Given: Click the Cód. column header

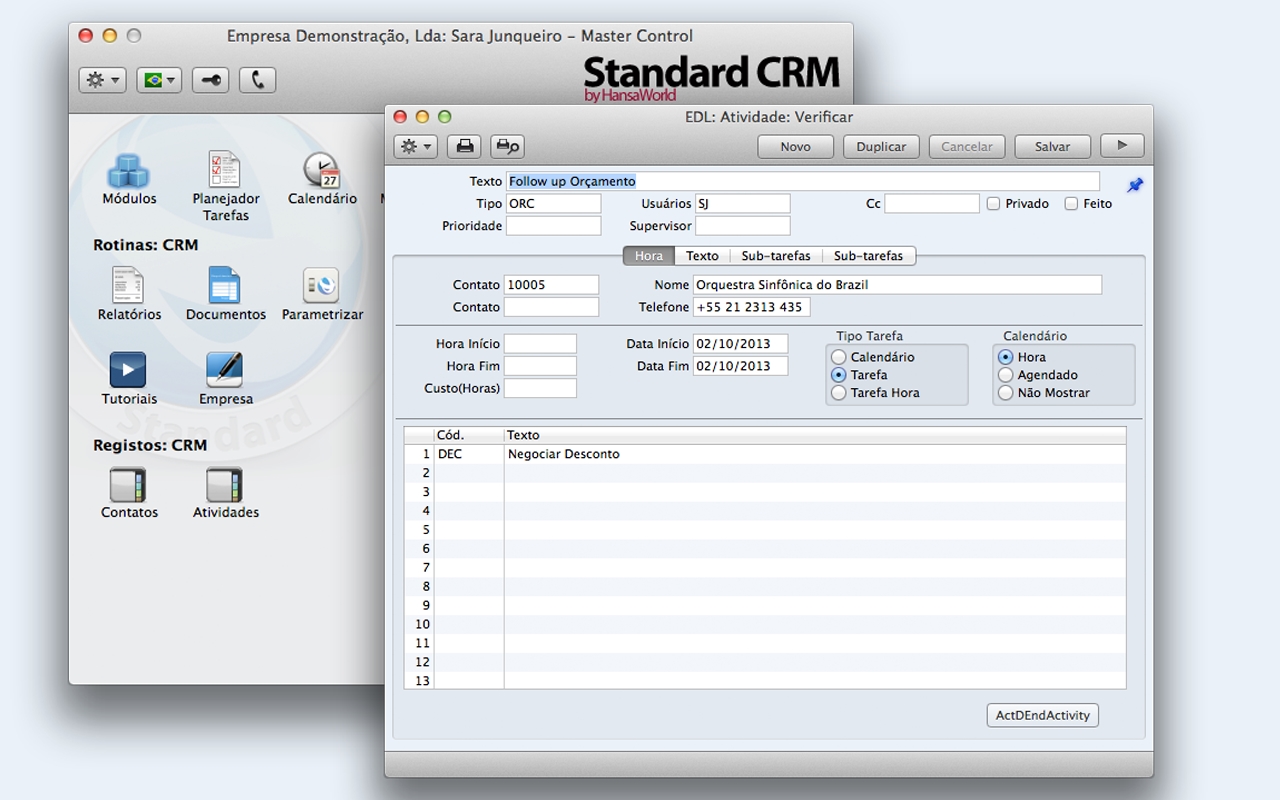Looking at the screenshot, I should click(x=469, y=435).
